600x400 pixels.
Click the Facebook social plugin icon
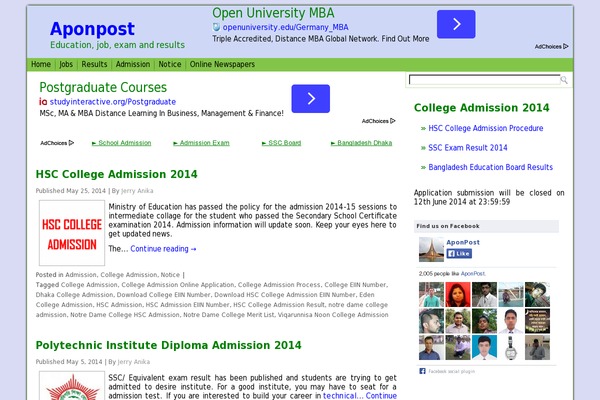pyautogui.click(x=422, y=371)
